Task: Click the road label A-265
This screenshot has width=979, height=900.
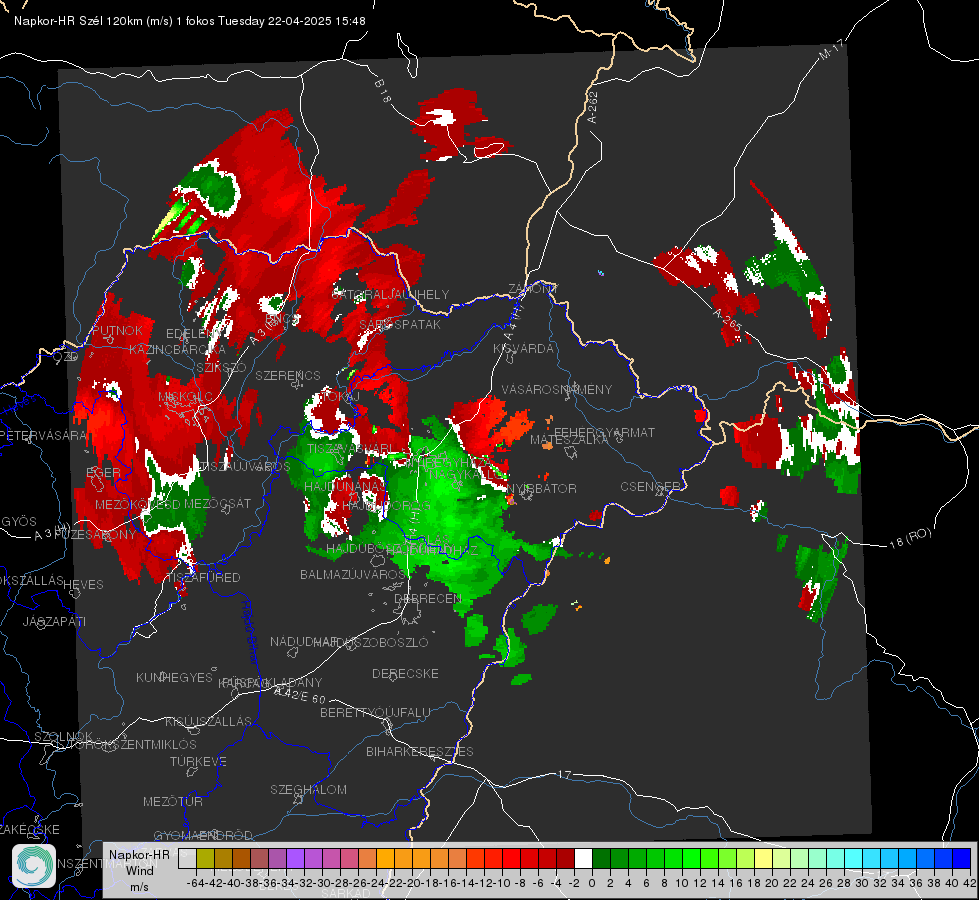Action: point(727,320)
